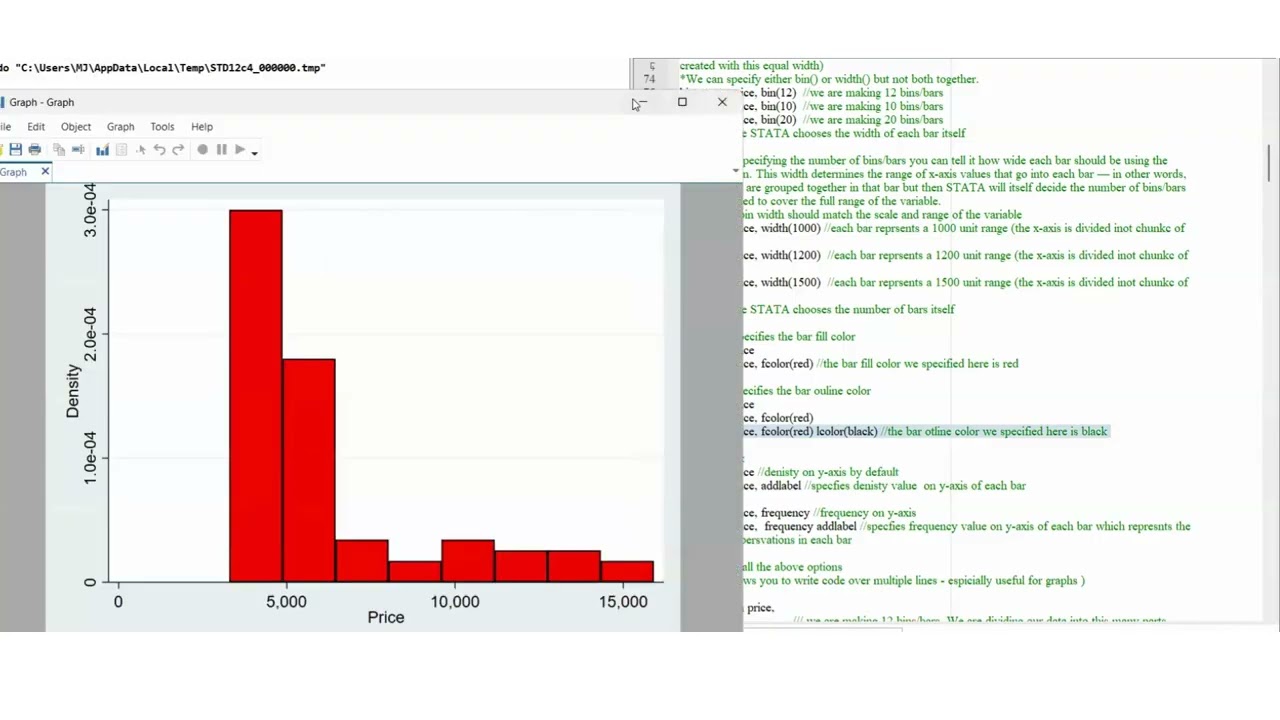Viewport: 1280px width, 720px height.
Task: Minimize the Graph window
Action: (642, 102)
